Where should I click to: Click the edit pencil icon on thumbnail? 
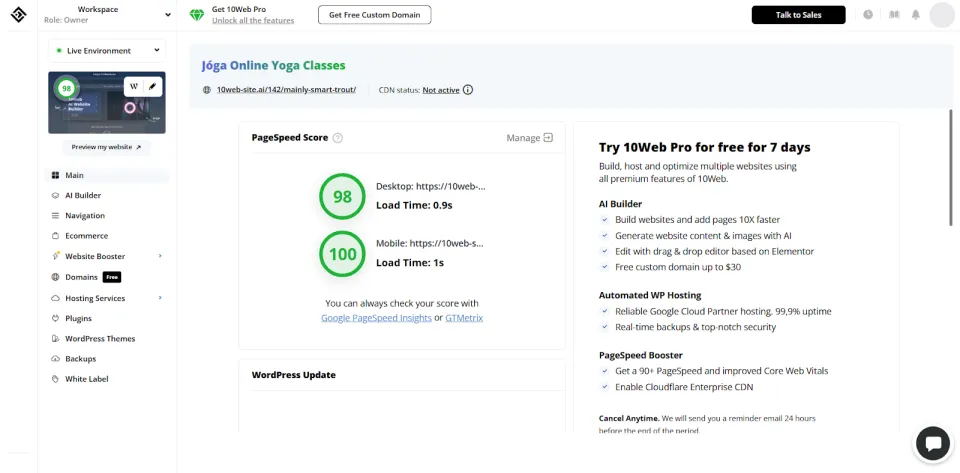coord(152,86)
